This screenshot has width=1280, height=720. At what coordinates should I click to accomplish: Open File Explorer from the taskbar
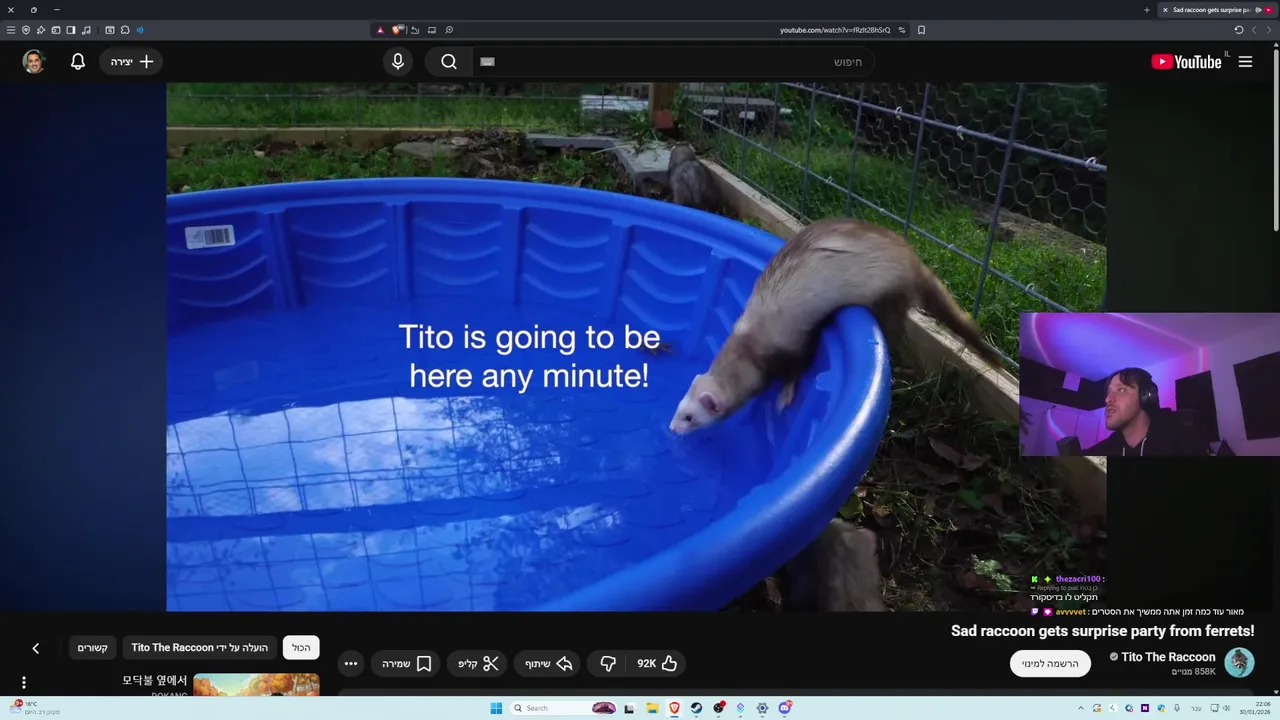[653, 708]
